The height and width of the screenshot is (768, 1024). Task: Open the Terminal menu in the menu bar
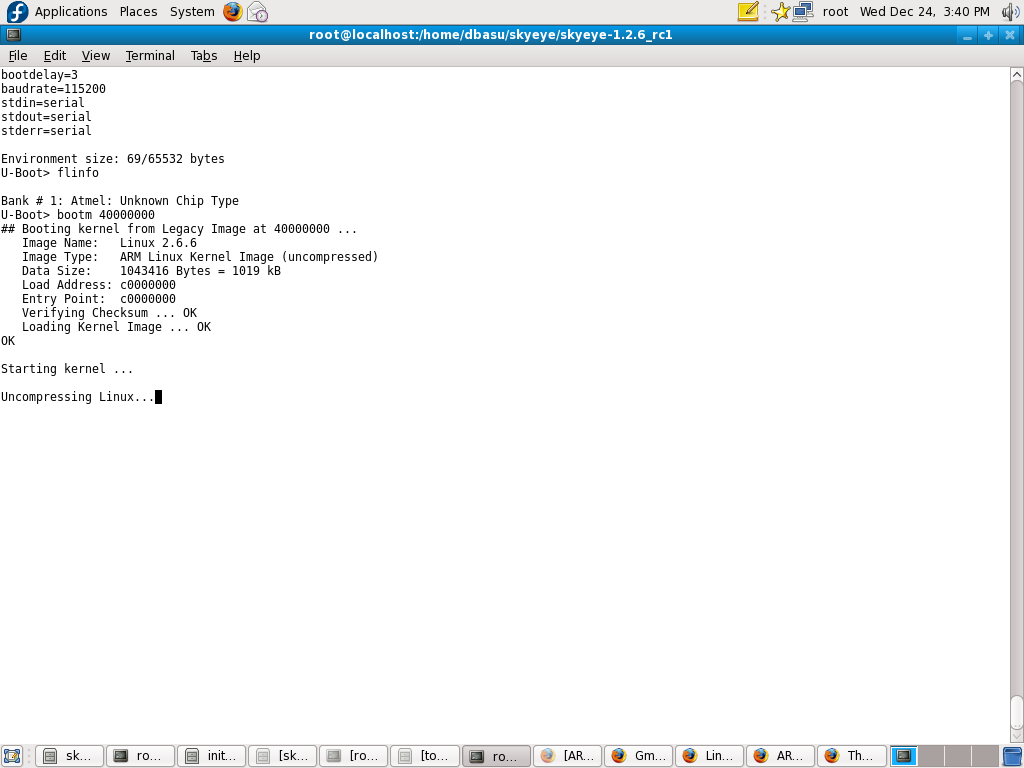click(150, 56)
